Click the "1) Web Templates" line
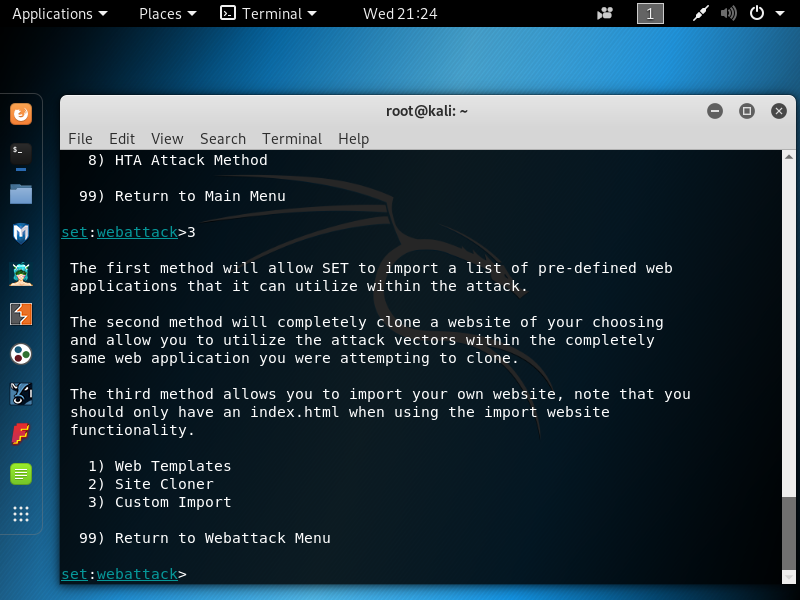This screenshot has height=600, width=800. click(x=160, y=466)
